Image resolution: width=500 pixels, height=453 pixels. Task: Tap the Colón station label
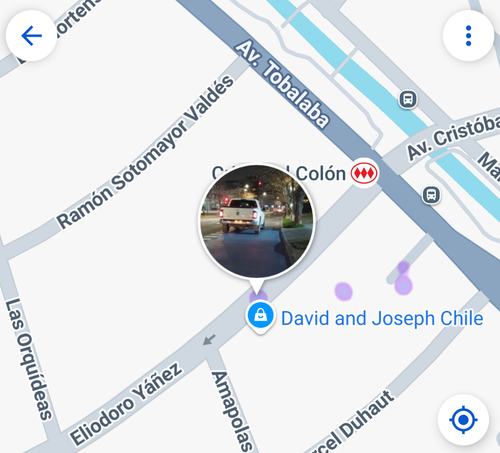321,174
